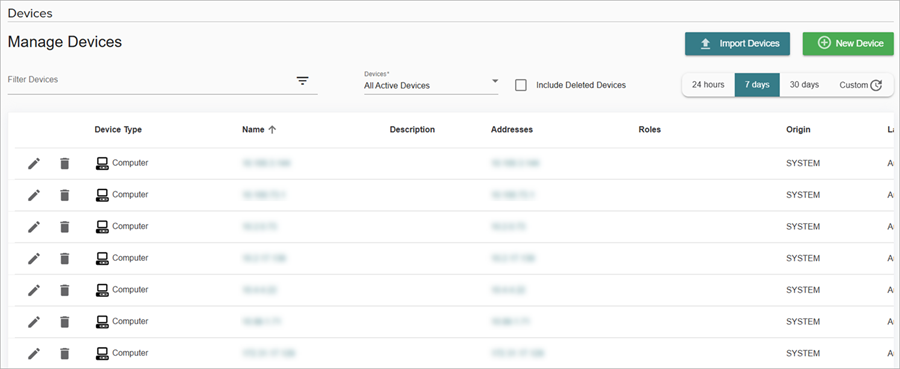
Task: Choose the Custom time range option
Action: pos(860,85)
